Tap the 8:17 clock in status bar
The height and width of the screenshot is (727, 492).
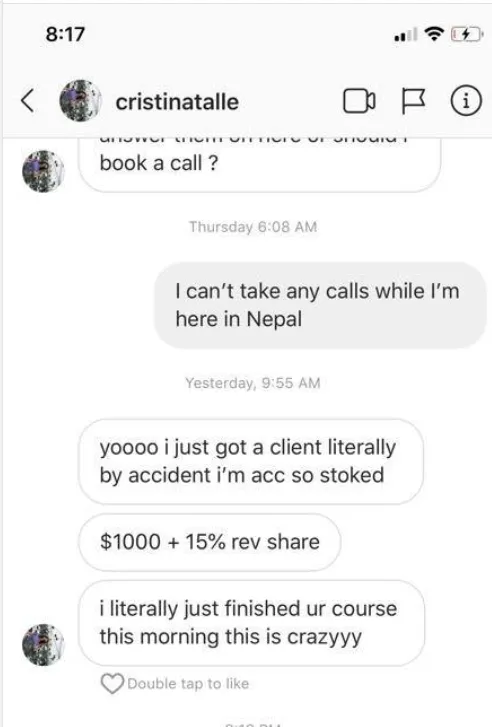(x=65, y=34)
